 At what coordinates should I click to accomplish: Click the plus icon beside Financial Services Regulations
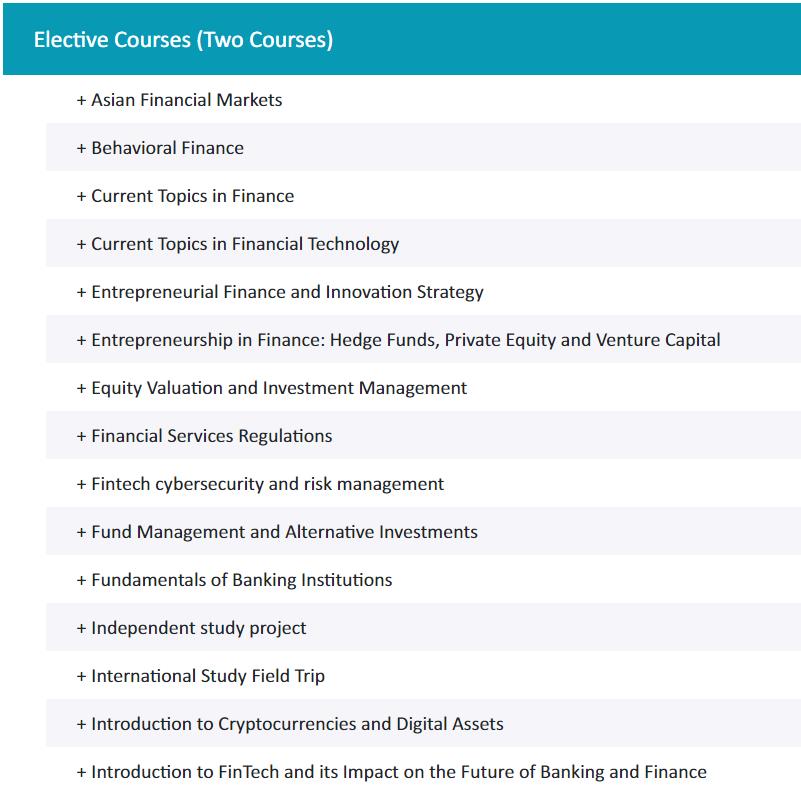tap(82, 436)
